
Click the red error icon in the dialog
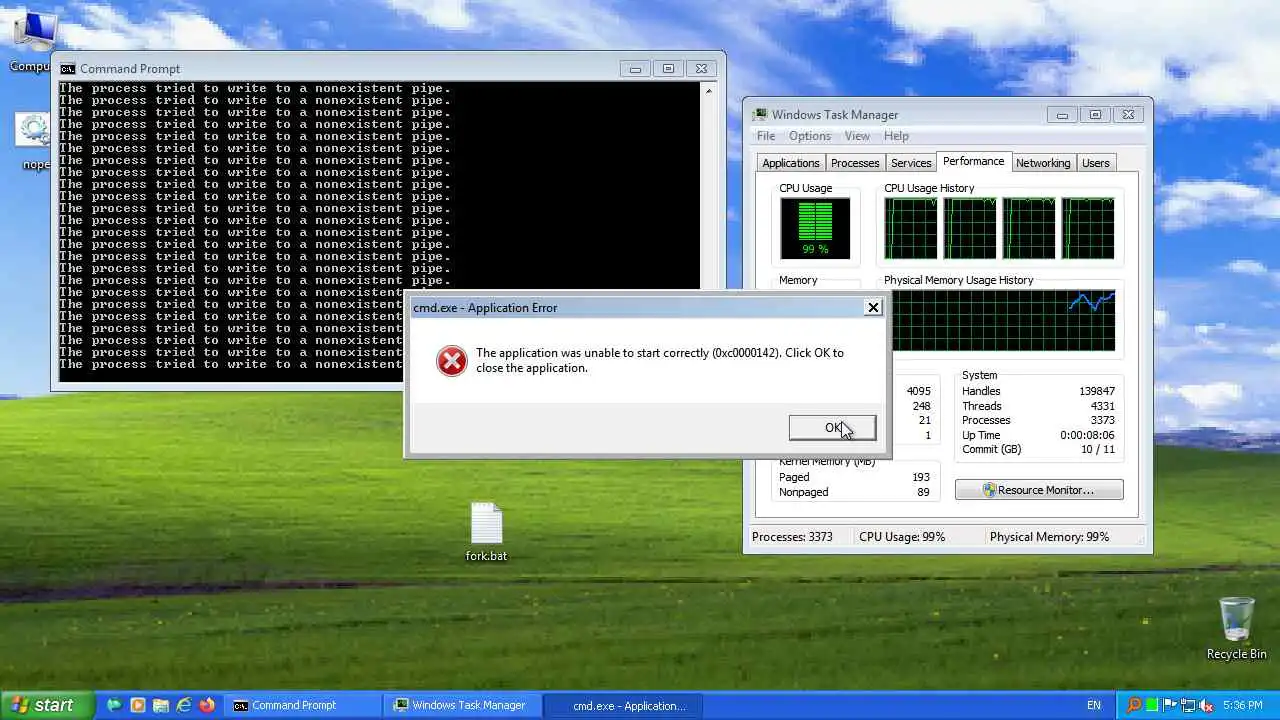[452, 361]
